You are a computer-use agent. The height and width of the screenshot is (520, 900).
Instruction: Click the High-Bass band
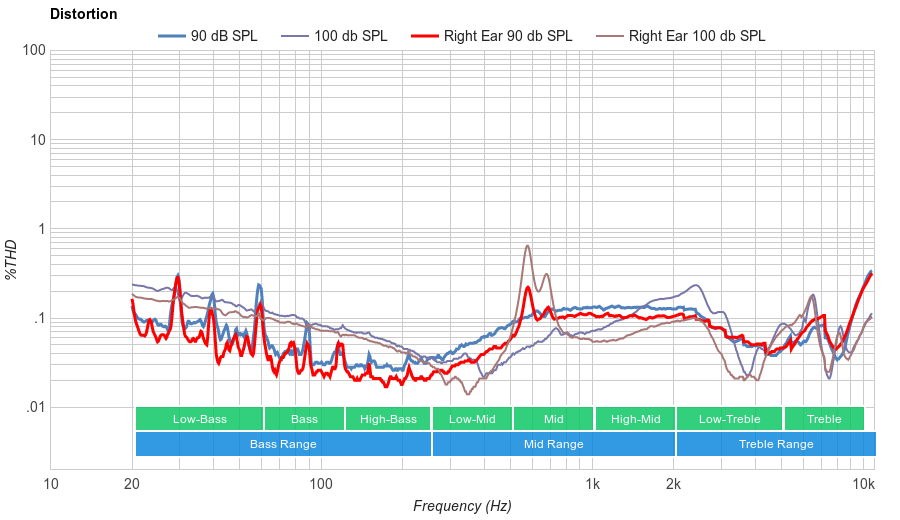388,419
